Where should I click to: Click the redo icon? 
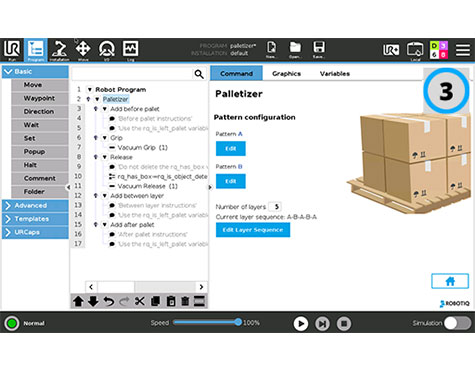[x=124, y=301]
